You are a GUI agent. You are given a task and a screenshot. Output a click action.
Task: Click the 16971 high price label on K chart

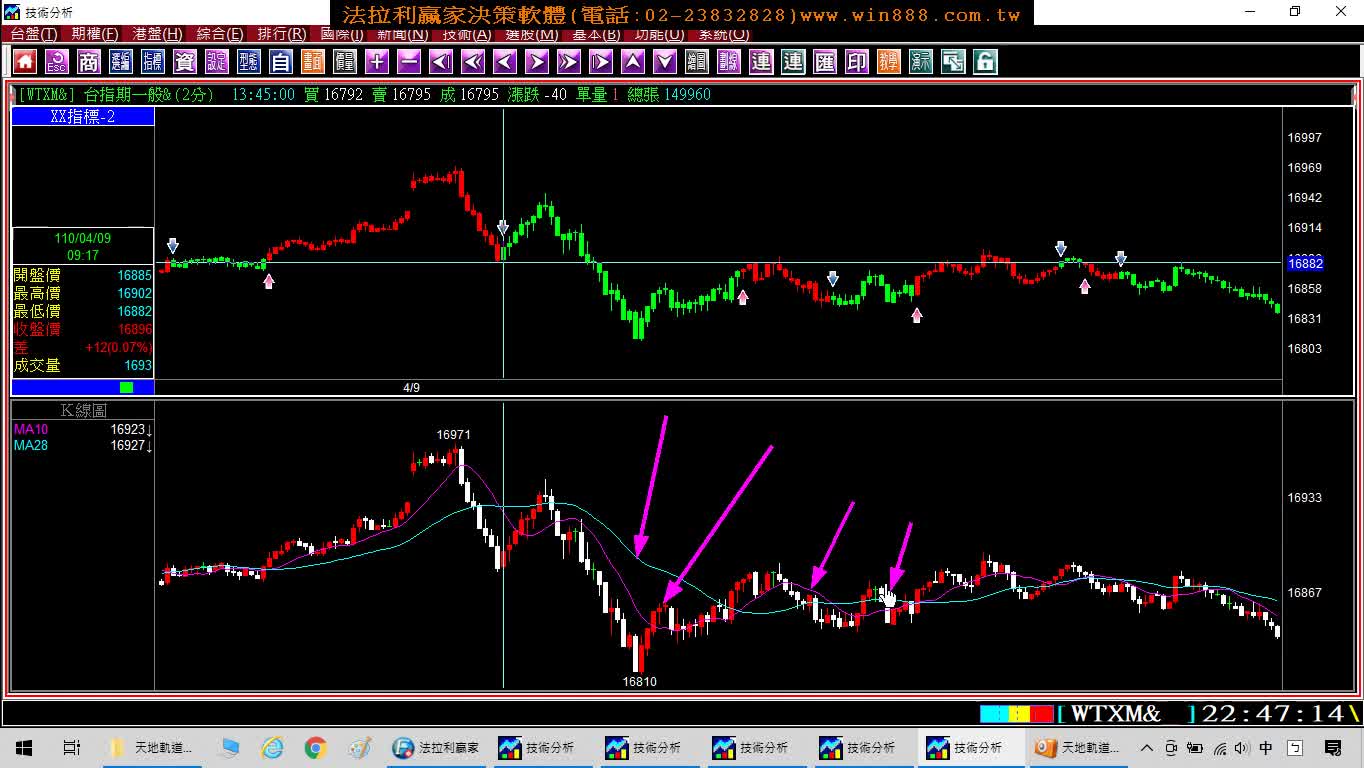coord(453,435)
